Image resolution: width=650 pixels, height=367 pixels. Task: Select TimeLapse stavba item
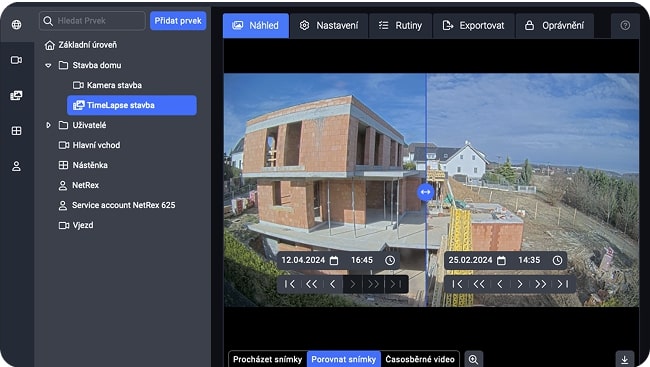(x=132, y=105)
